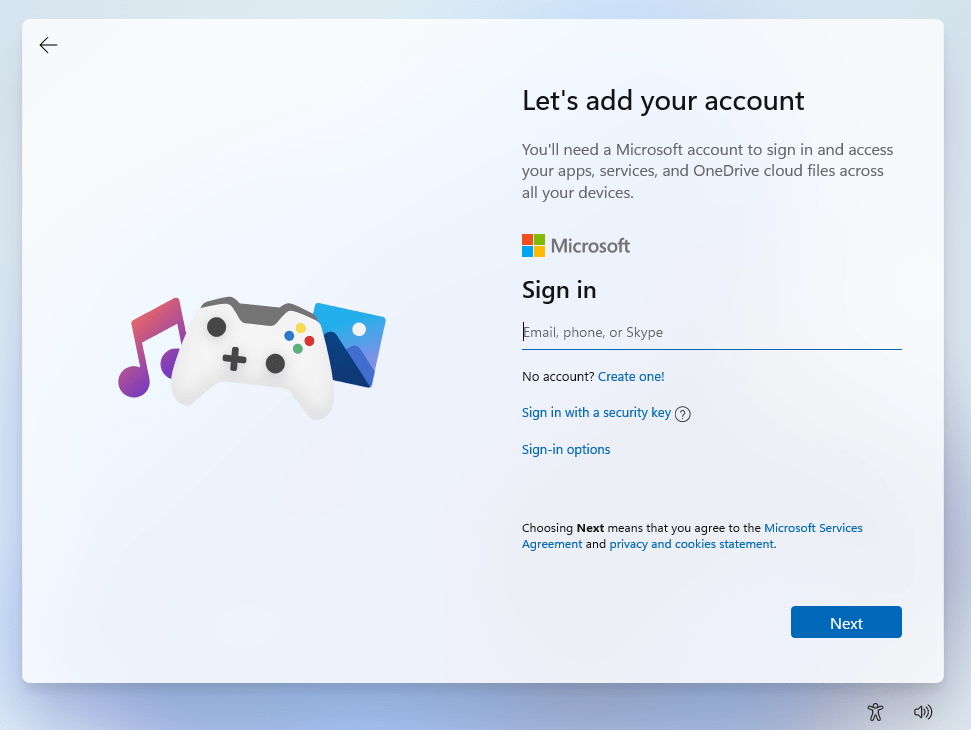
Task: Click the red square of the Microsoft logo
Action: click(527, 238)
